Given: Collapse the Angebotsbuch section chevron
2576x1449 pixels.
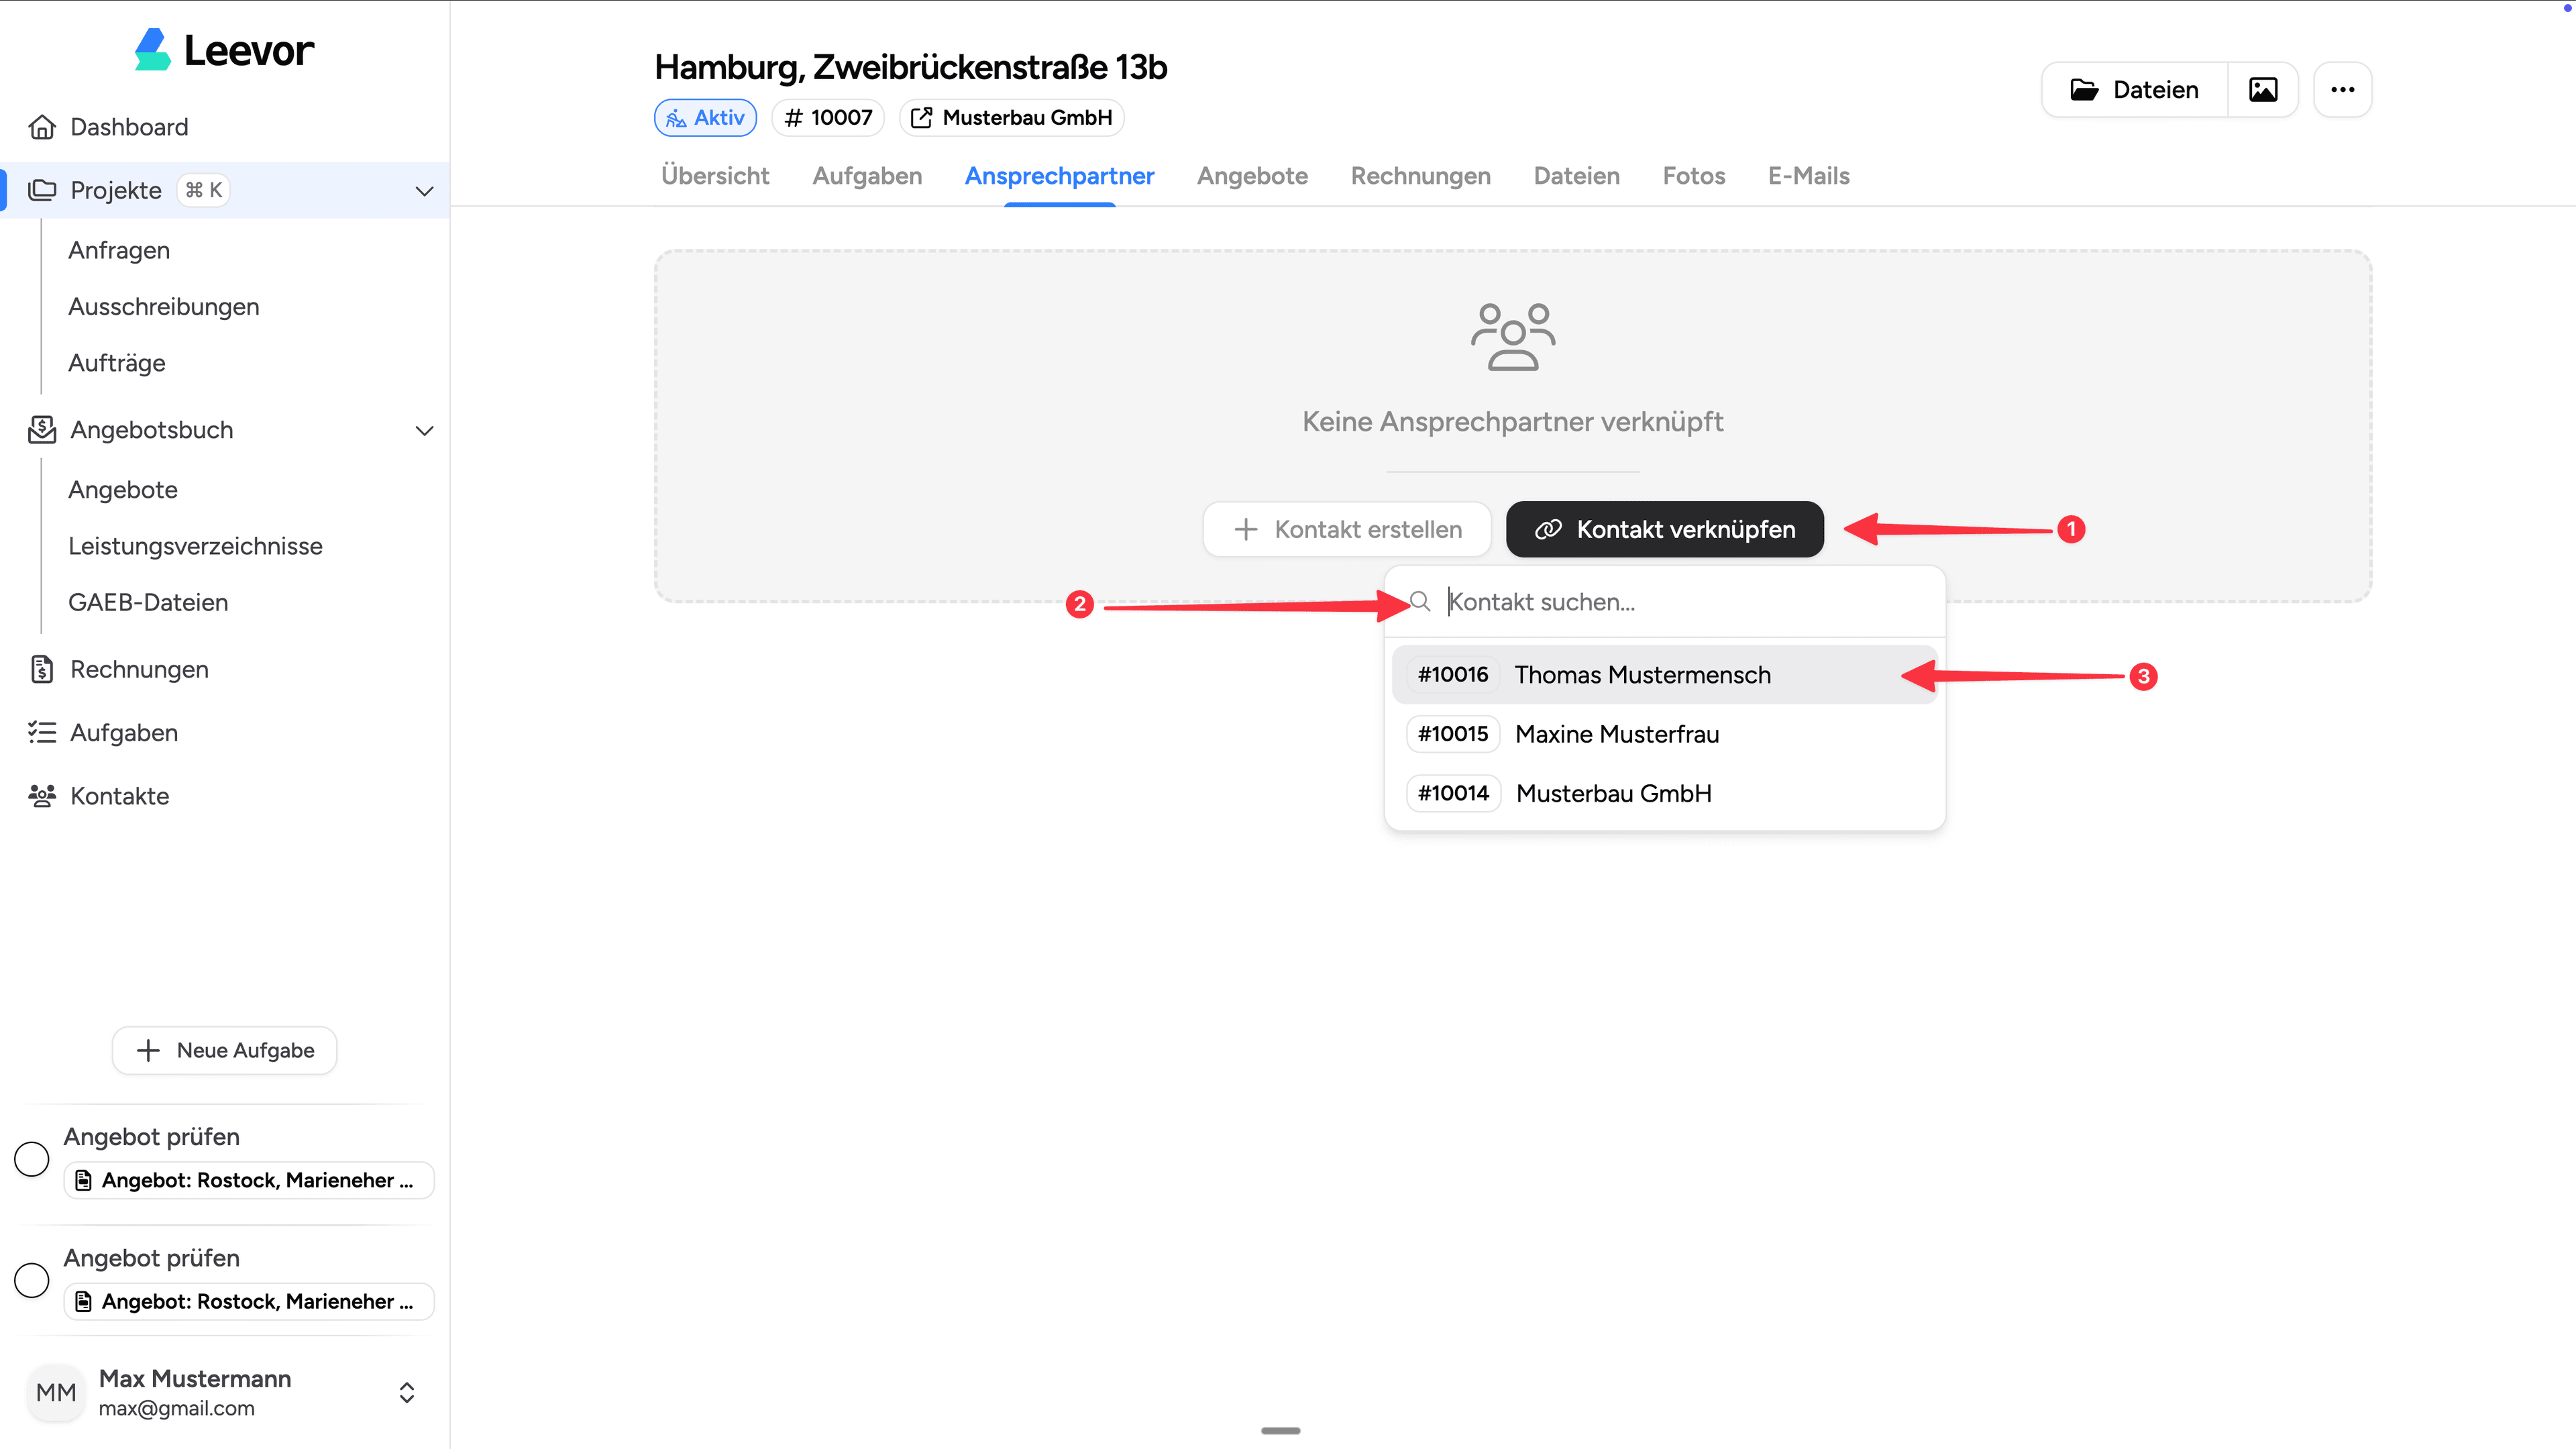Looking at the screenshot, I should 424,430.
